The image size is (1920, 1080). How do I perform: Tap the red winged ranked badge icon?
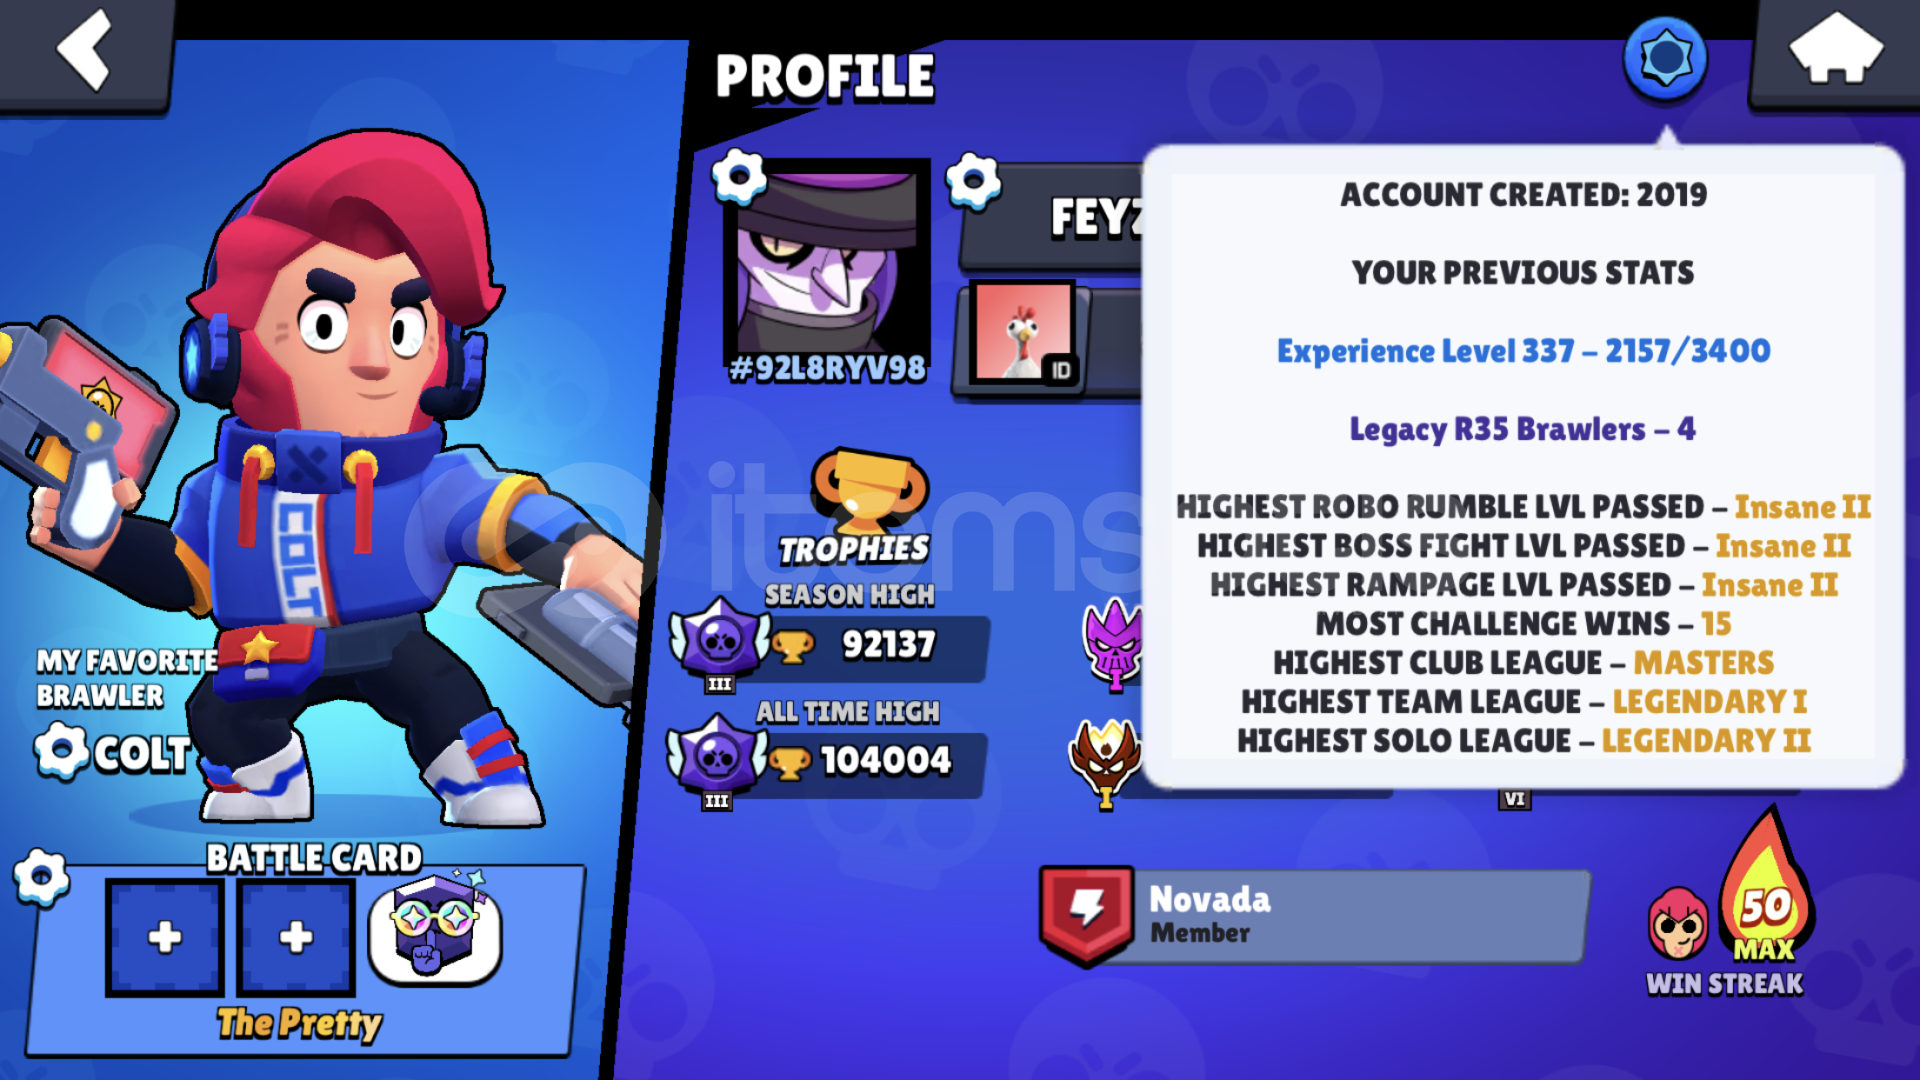click(1105, 762)
